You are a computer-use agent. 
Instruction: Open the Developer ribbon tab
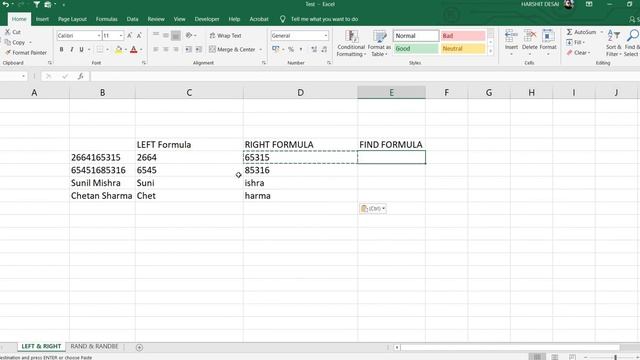pyautogui.click(x=207, y=19)
